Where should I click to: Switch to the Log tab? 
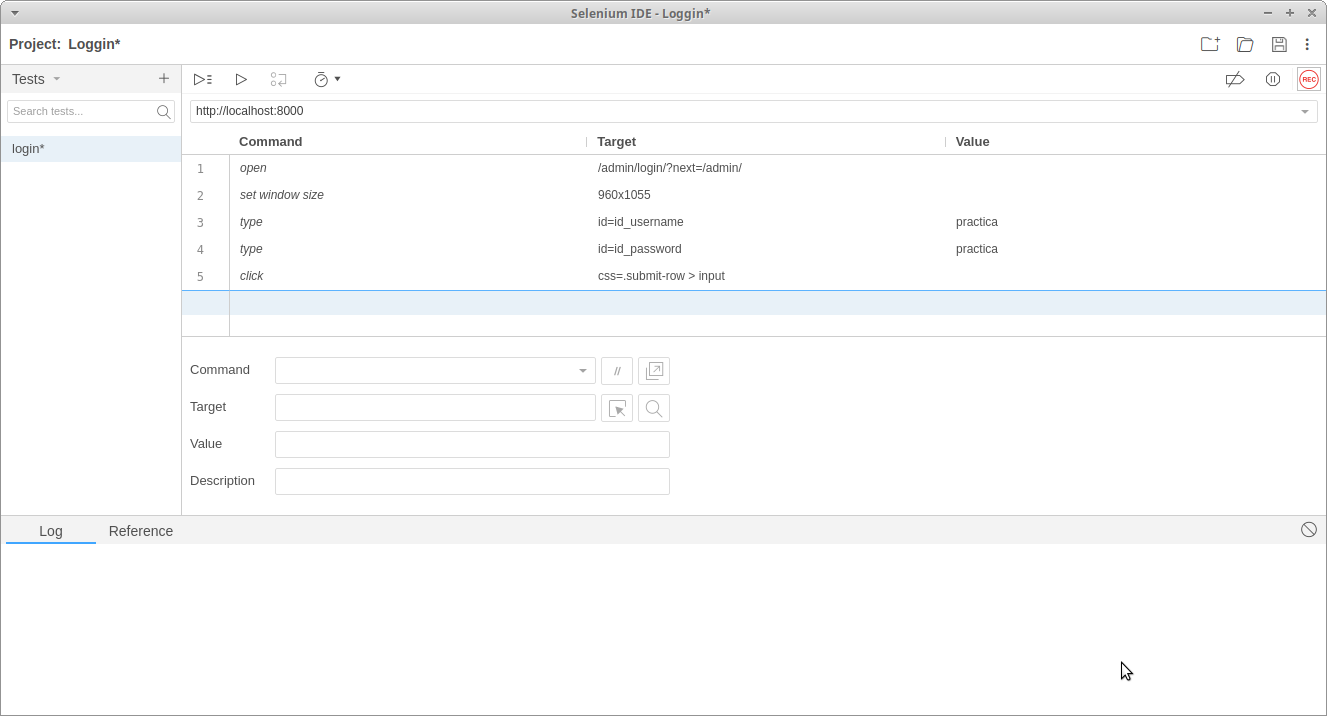tap(51, 531)
